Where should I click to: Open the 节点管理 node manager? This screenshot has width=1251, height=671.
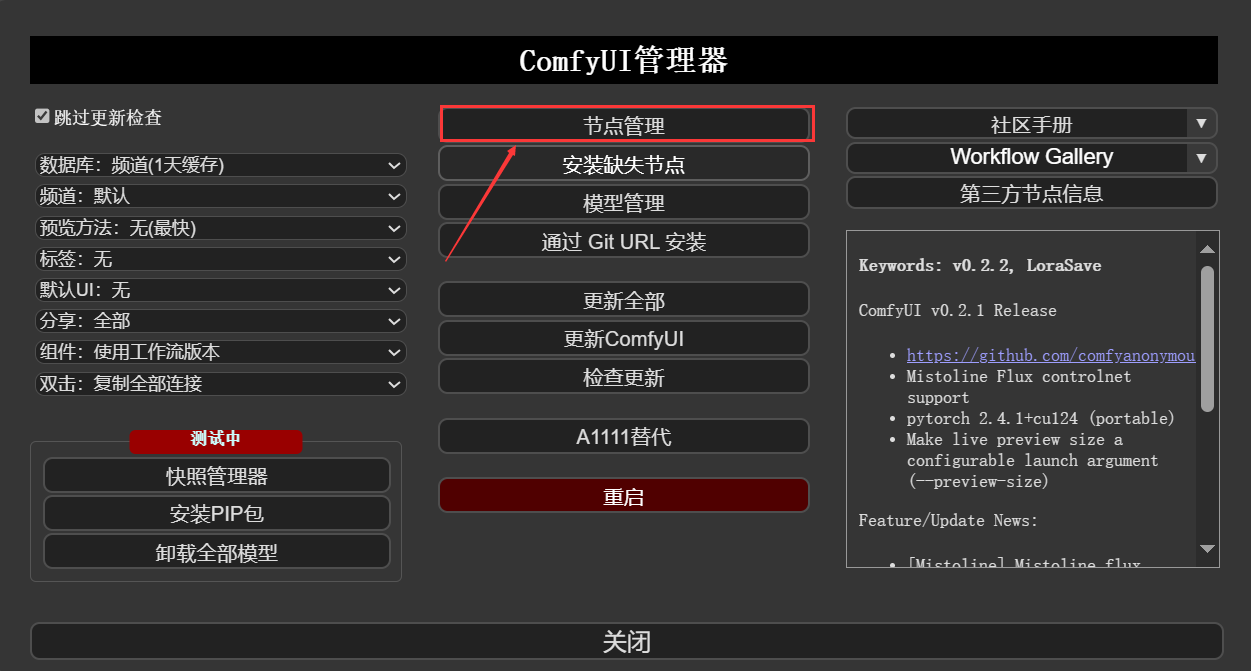624,125
